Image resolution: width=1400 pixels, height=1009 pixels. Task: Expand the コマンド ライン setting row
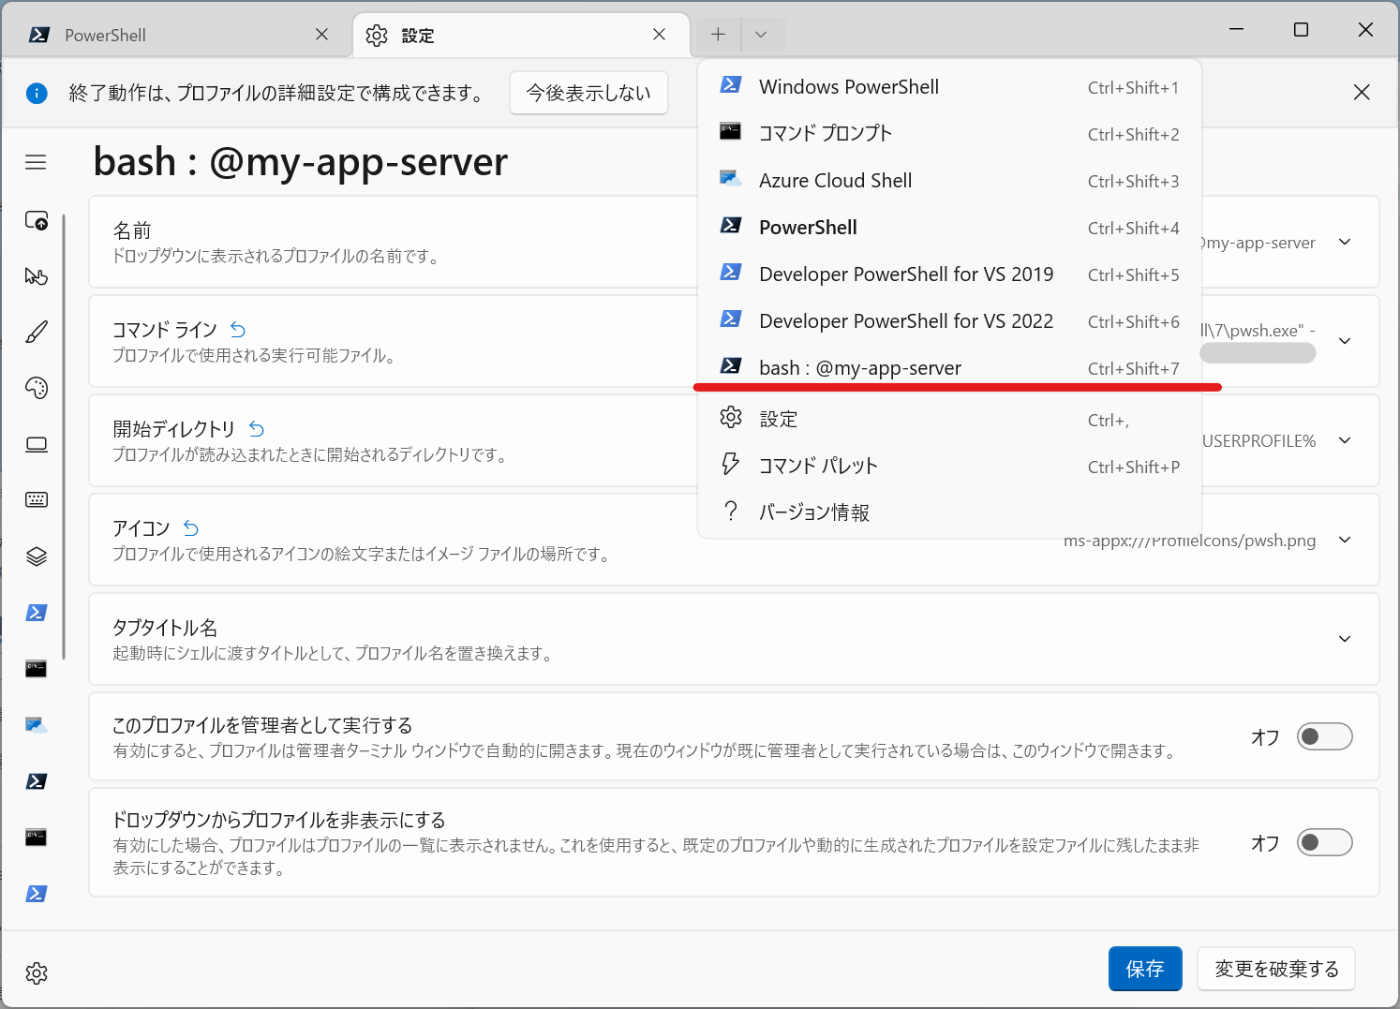click(x=1345, y=341)
